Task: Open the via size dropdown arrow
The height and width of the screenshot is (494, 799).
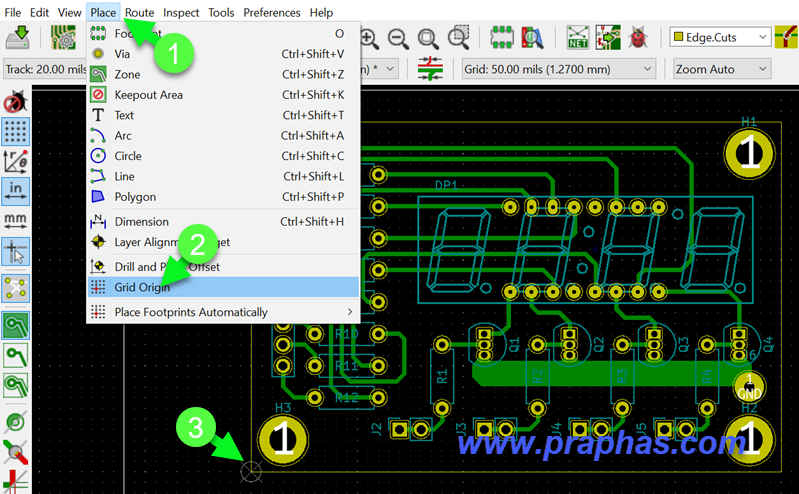Action: [390, 69]
